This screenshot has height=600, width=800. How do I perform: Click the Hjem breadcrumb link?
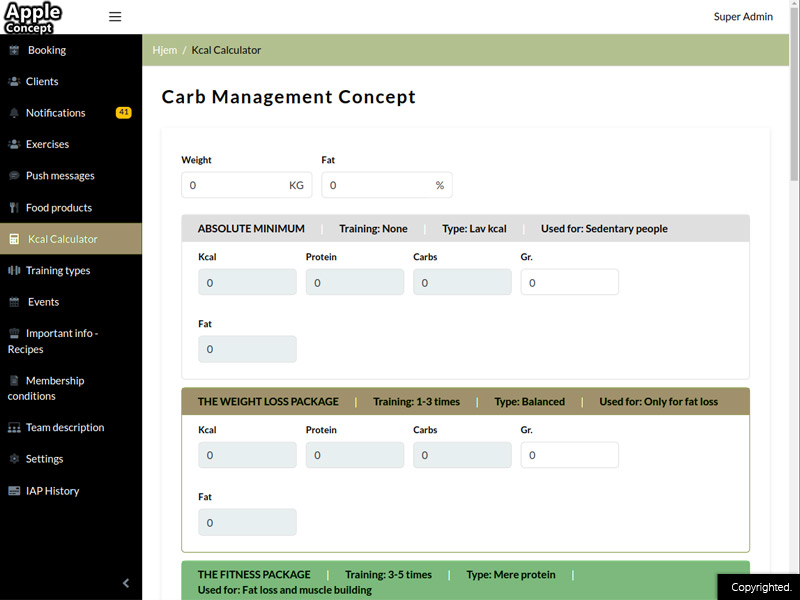coord(165,50)
